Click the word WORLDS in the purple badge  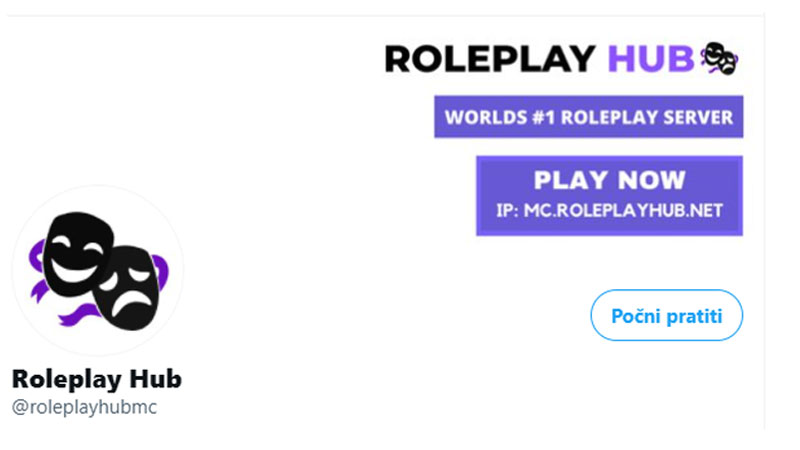(481, 117)
